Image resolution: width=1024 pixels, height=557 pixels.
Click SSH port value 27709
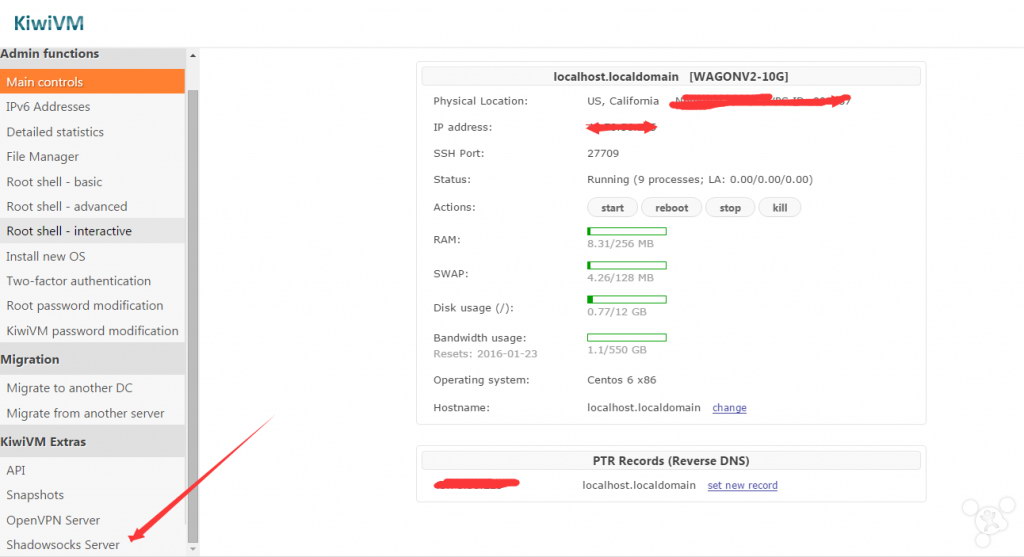point(603,153)
